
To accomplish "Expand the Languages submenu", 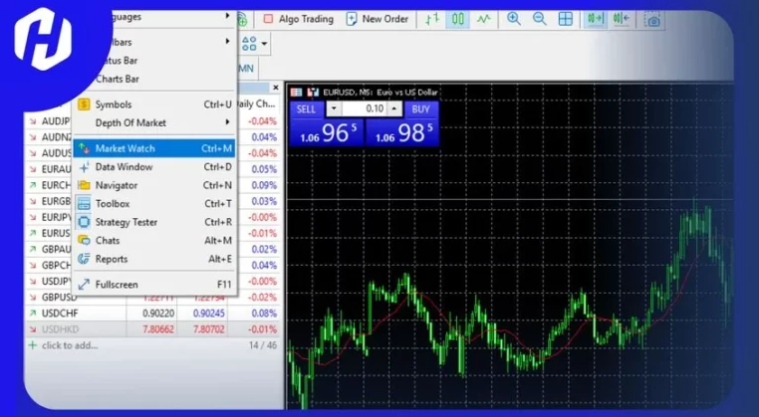I will coord(167,17).
